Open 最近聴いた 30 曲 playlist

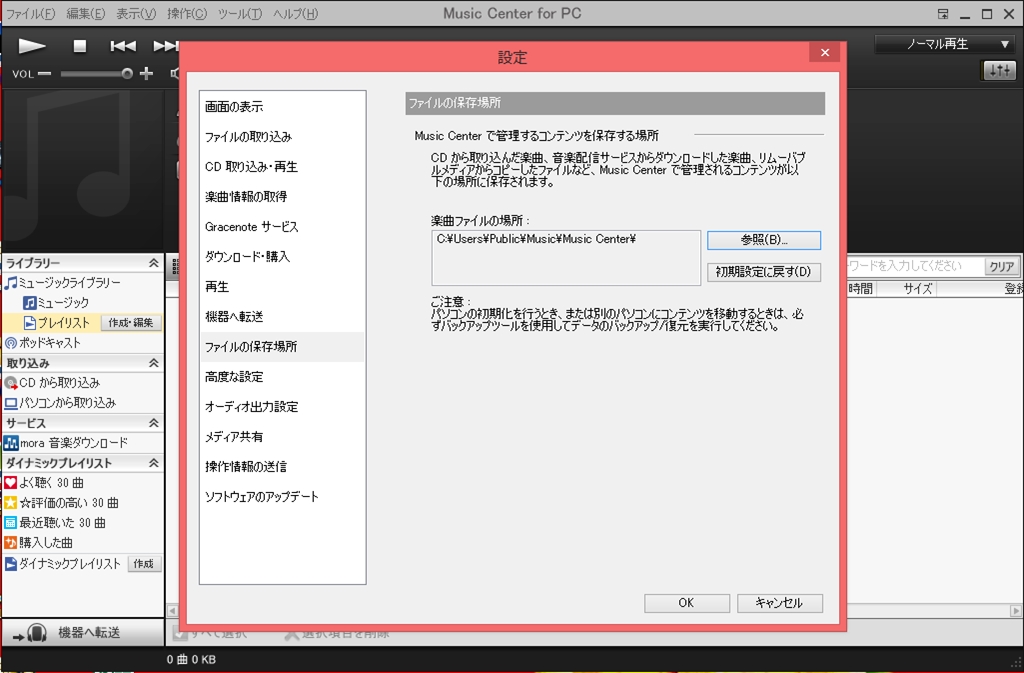click(55, 523)
